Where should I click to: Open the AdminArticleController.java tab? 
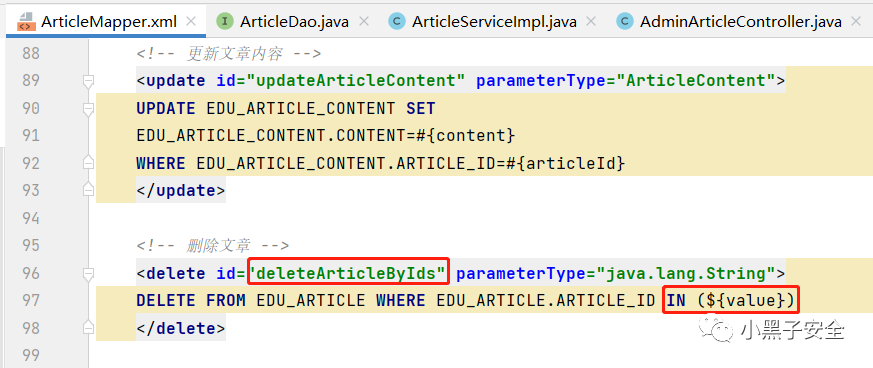coord(740,22)
